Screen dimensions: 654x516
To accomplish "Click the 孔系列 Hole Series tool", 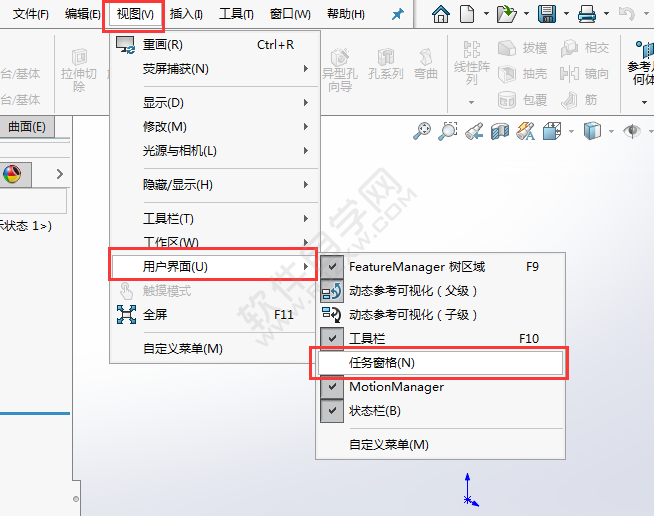I will pyautogui.click(x=385, y=64).
